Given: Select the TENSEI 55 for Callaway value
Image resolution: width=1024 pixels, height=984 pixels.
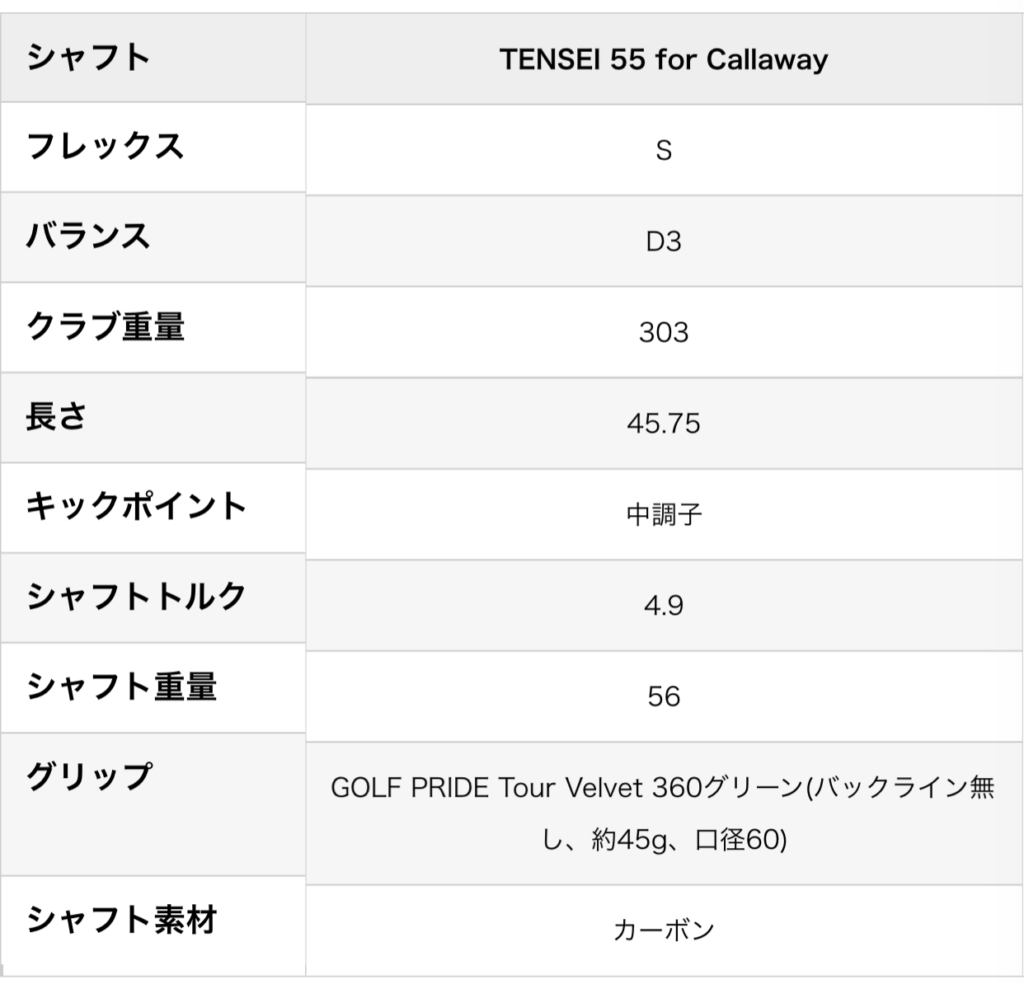Looking at the screenshot, I should [664, 59].
